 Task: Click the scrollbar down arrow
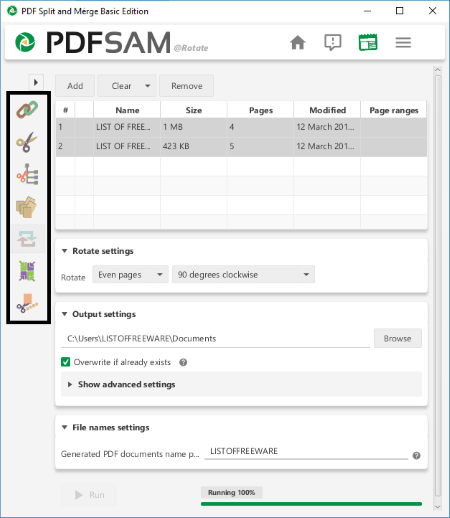click(x=438, y=507)
